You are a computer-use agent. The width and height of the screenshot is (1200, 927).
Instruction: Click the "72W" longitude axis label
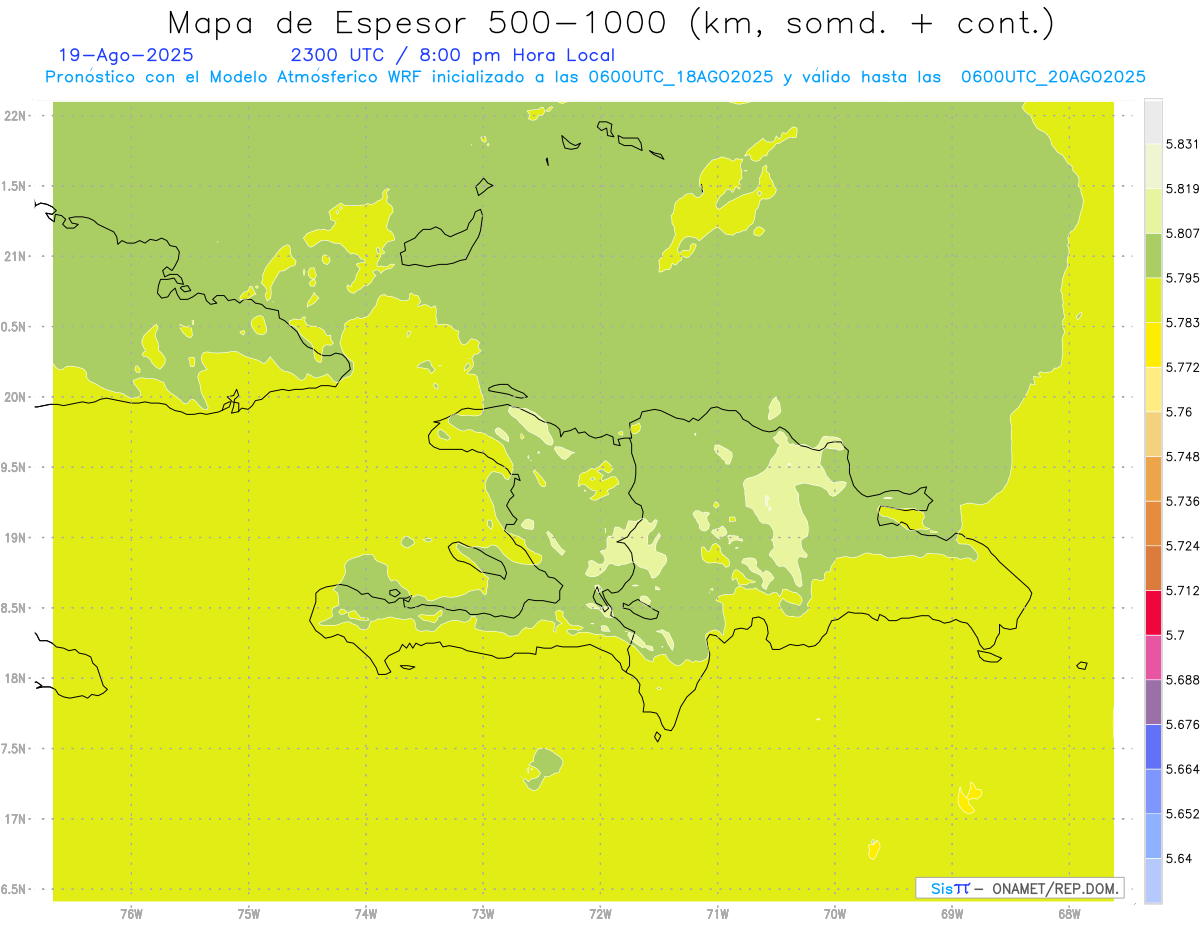(x=600, y=913)
